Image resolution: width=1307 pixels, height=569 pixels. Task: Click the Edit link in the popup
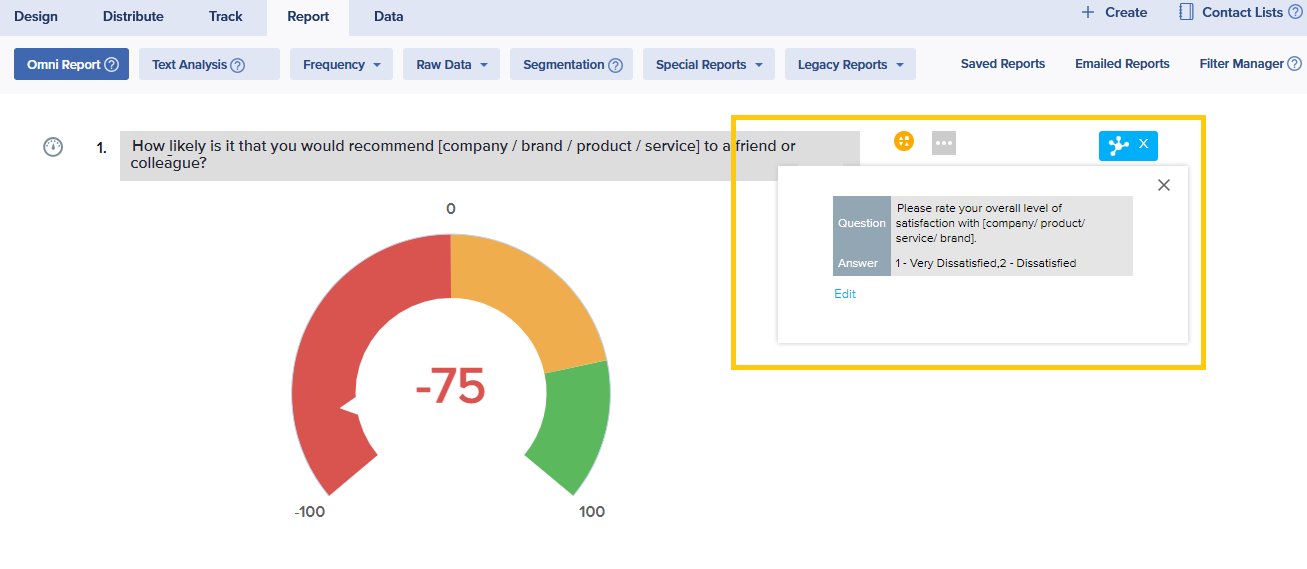tap(845, 294)
